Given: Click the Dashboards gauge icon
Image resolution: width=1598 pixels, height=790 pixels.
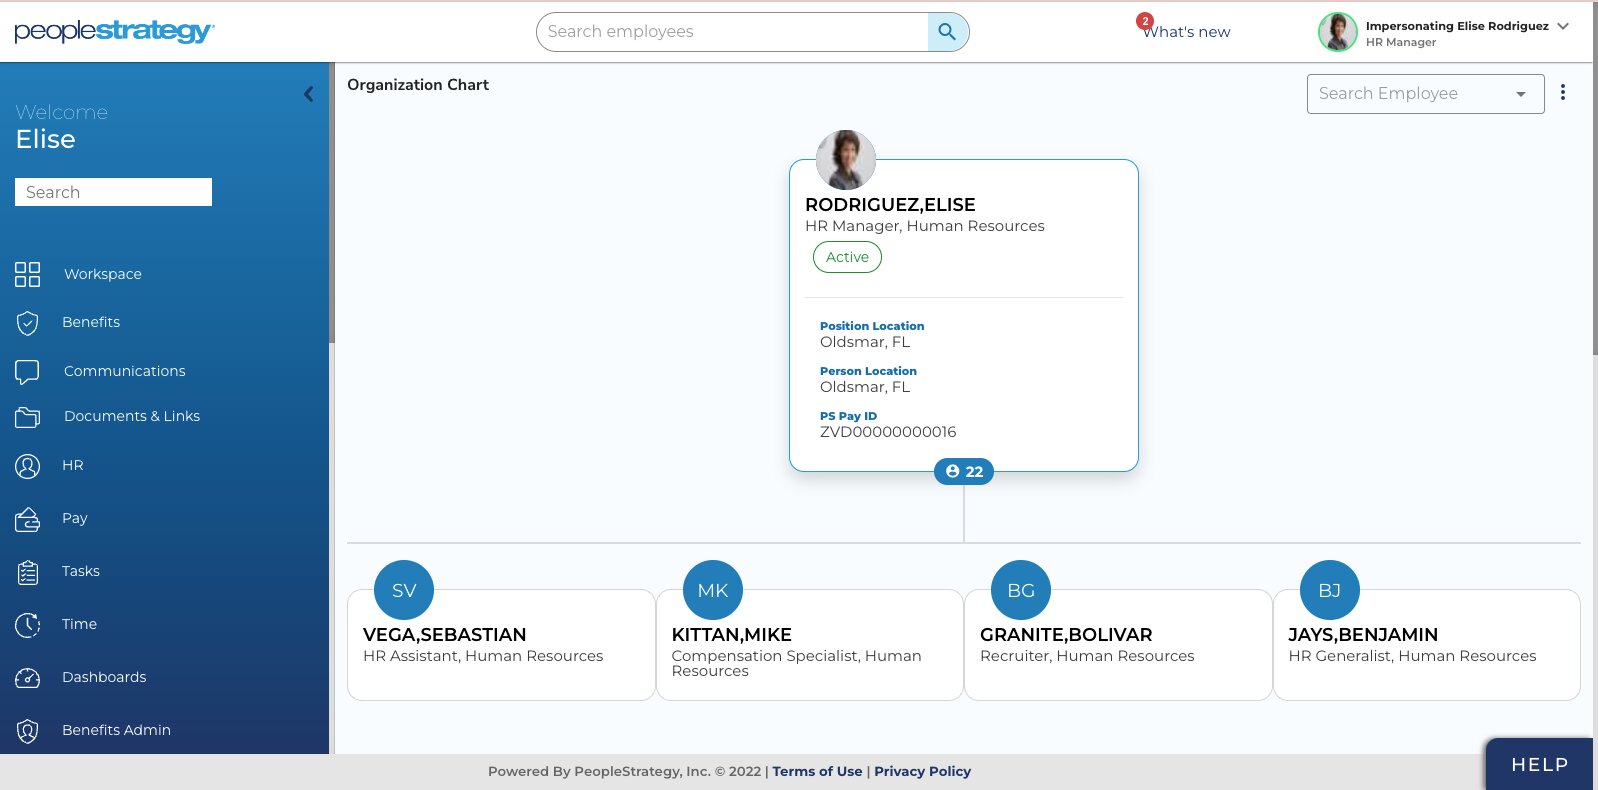Looking at the screenshot, I should (x=28, y=678).
